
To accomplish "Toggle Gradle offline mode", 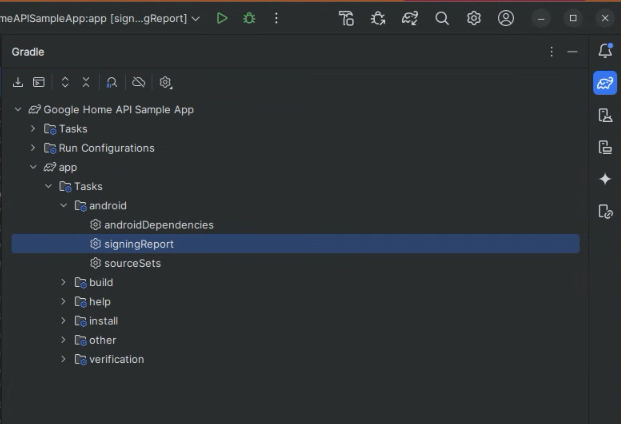I will point(139,82).
